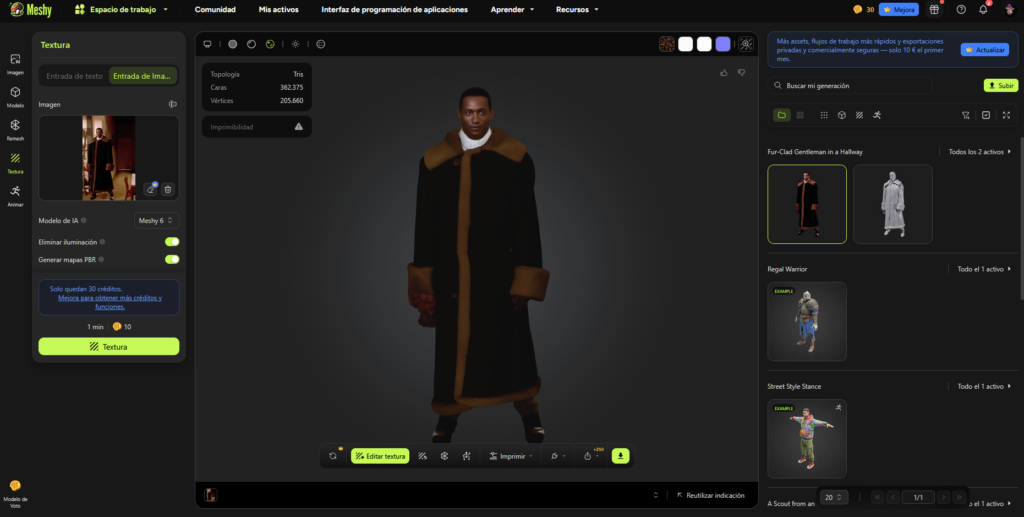
Task: Switch to Entrada de Imagen tab
Action: click(144, 76)
